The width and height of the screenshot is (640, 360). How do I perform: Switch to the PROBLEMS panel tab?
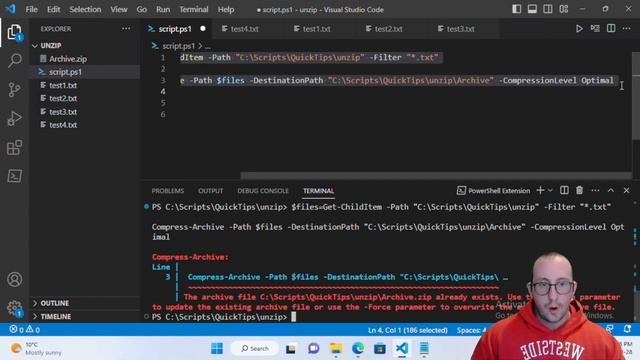pos(168,191)
